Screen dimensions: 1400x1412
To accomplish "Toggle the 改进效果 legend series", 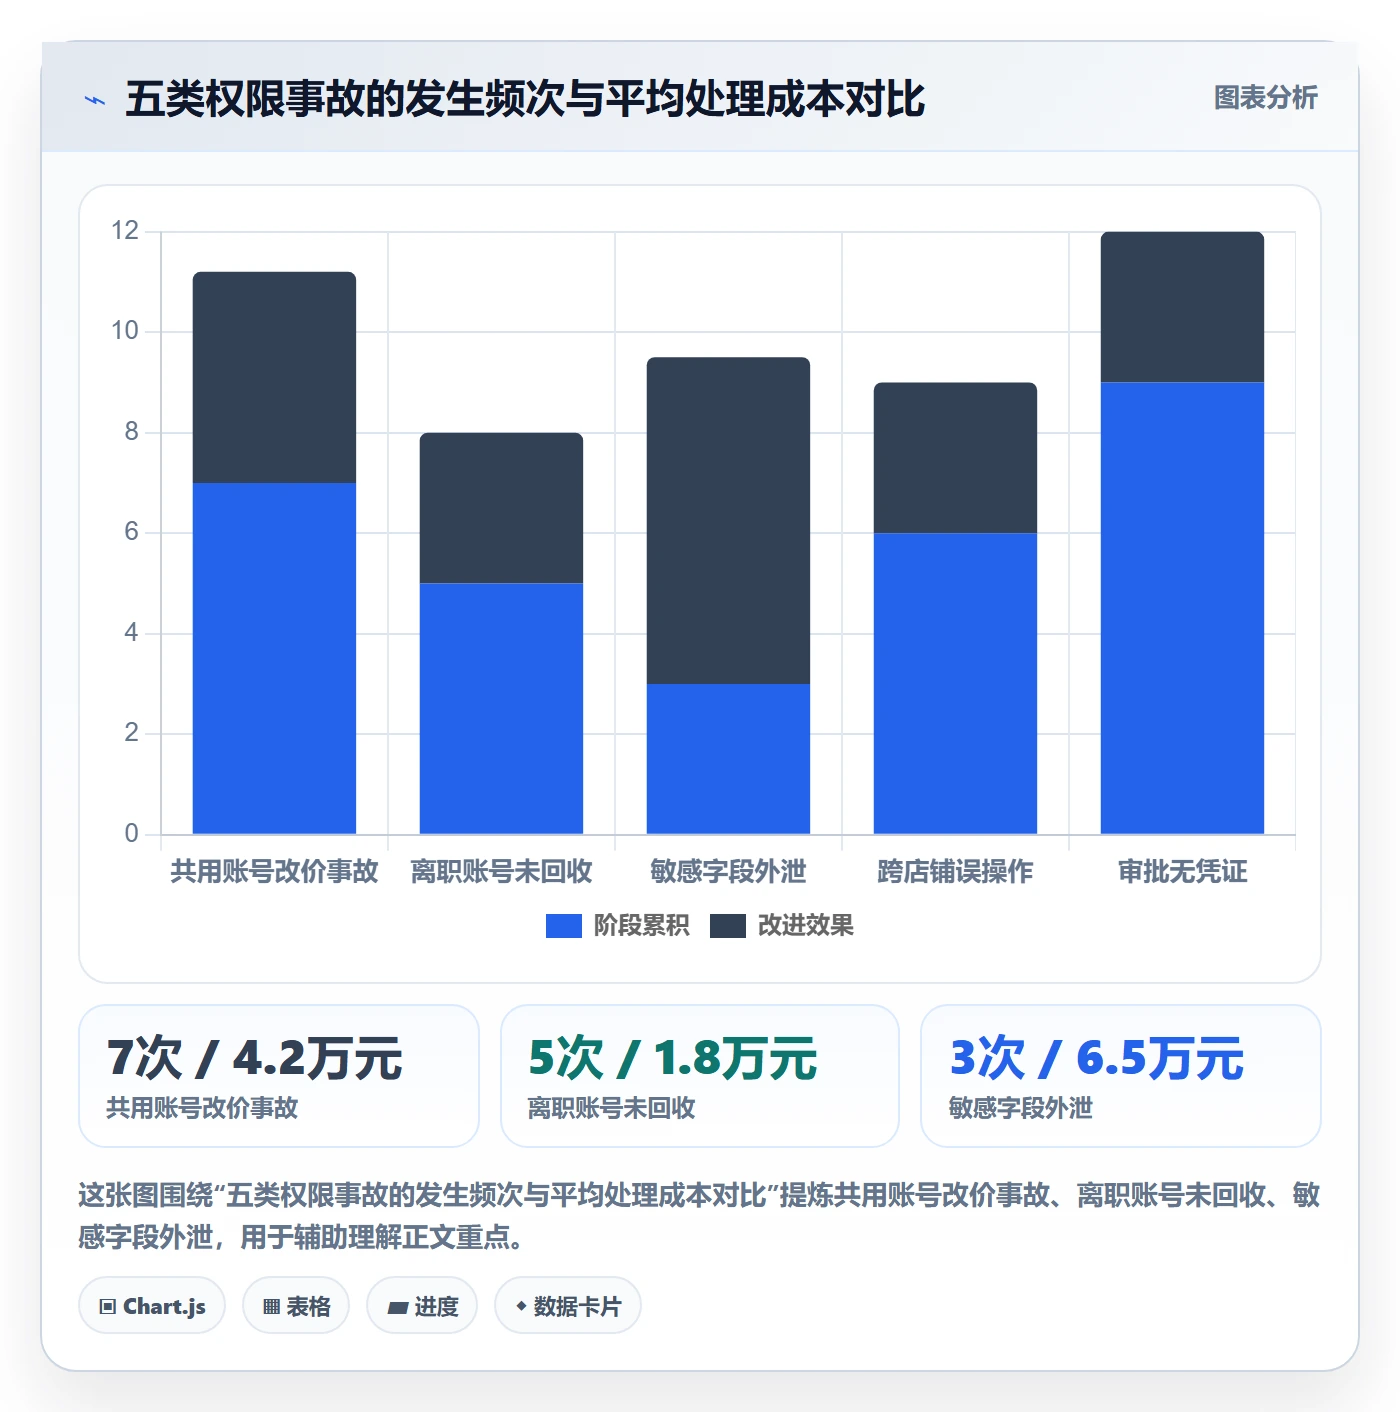I will [782, 926].
